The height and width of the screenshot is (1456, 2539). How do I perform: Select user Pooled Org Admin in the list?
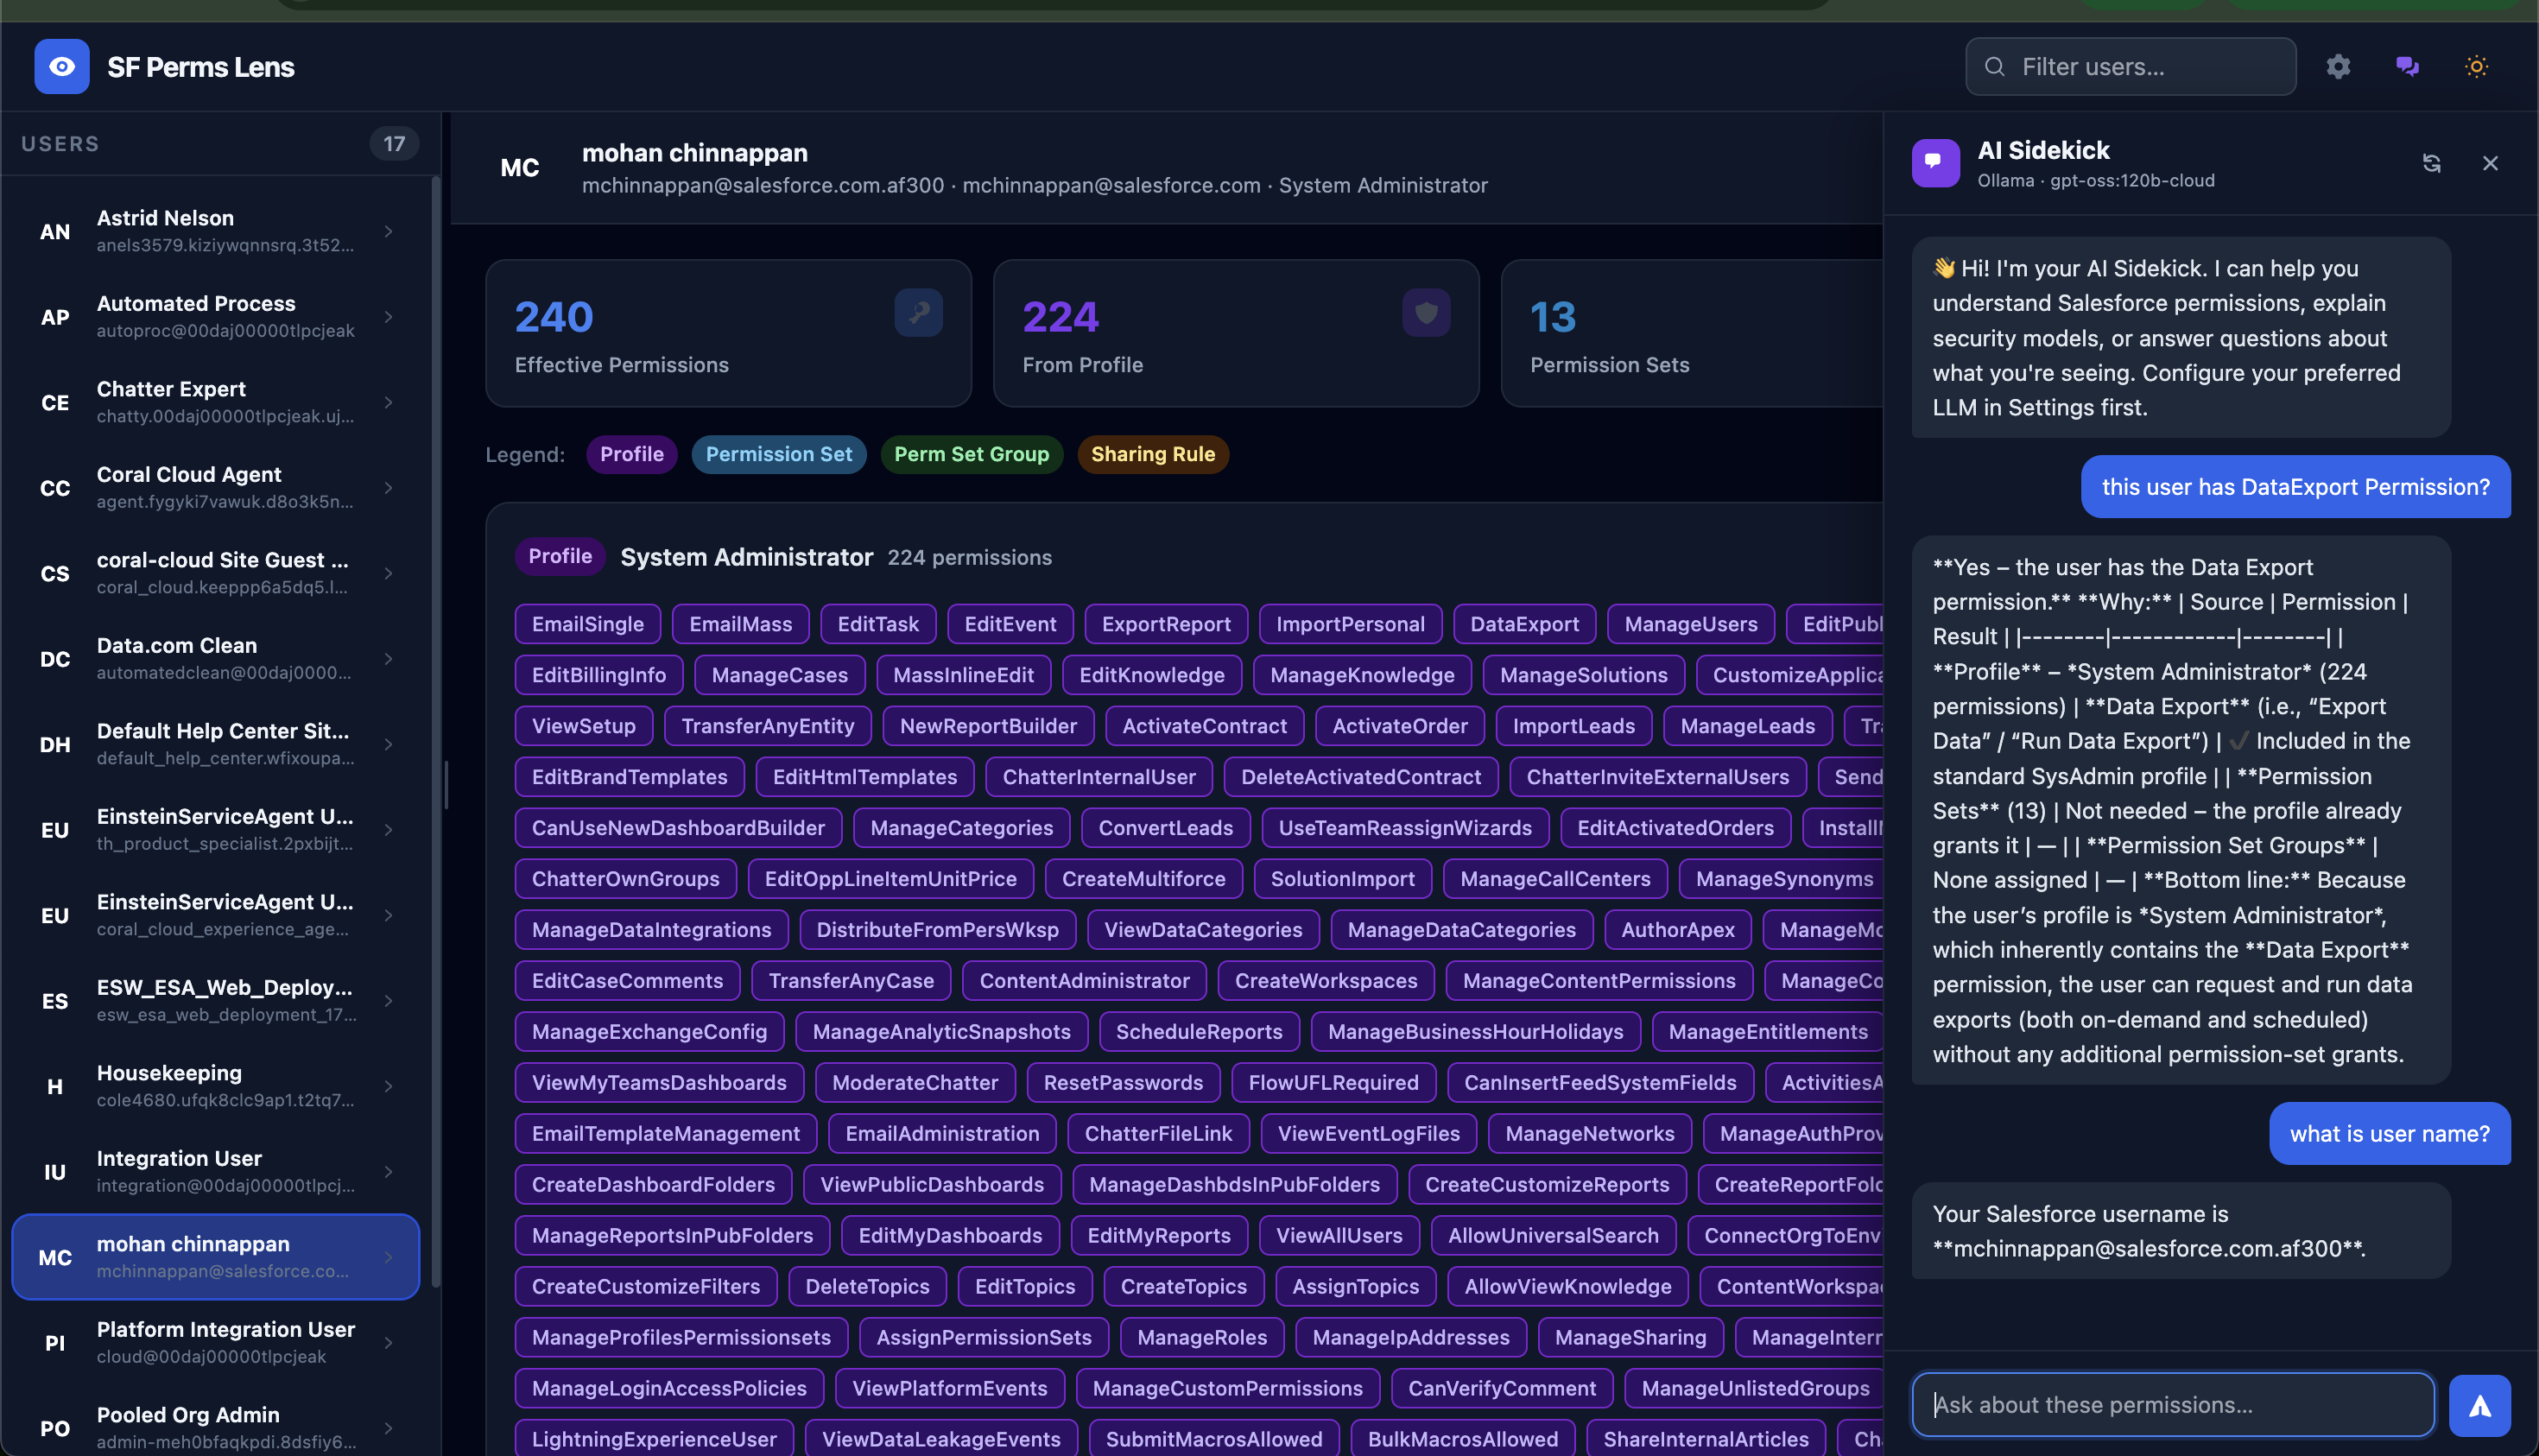215,1428
